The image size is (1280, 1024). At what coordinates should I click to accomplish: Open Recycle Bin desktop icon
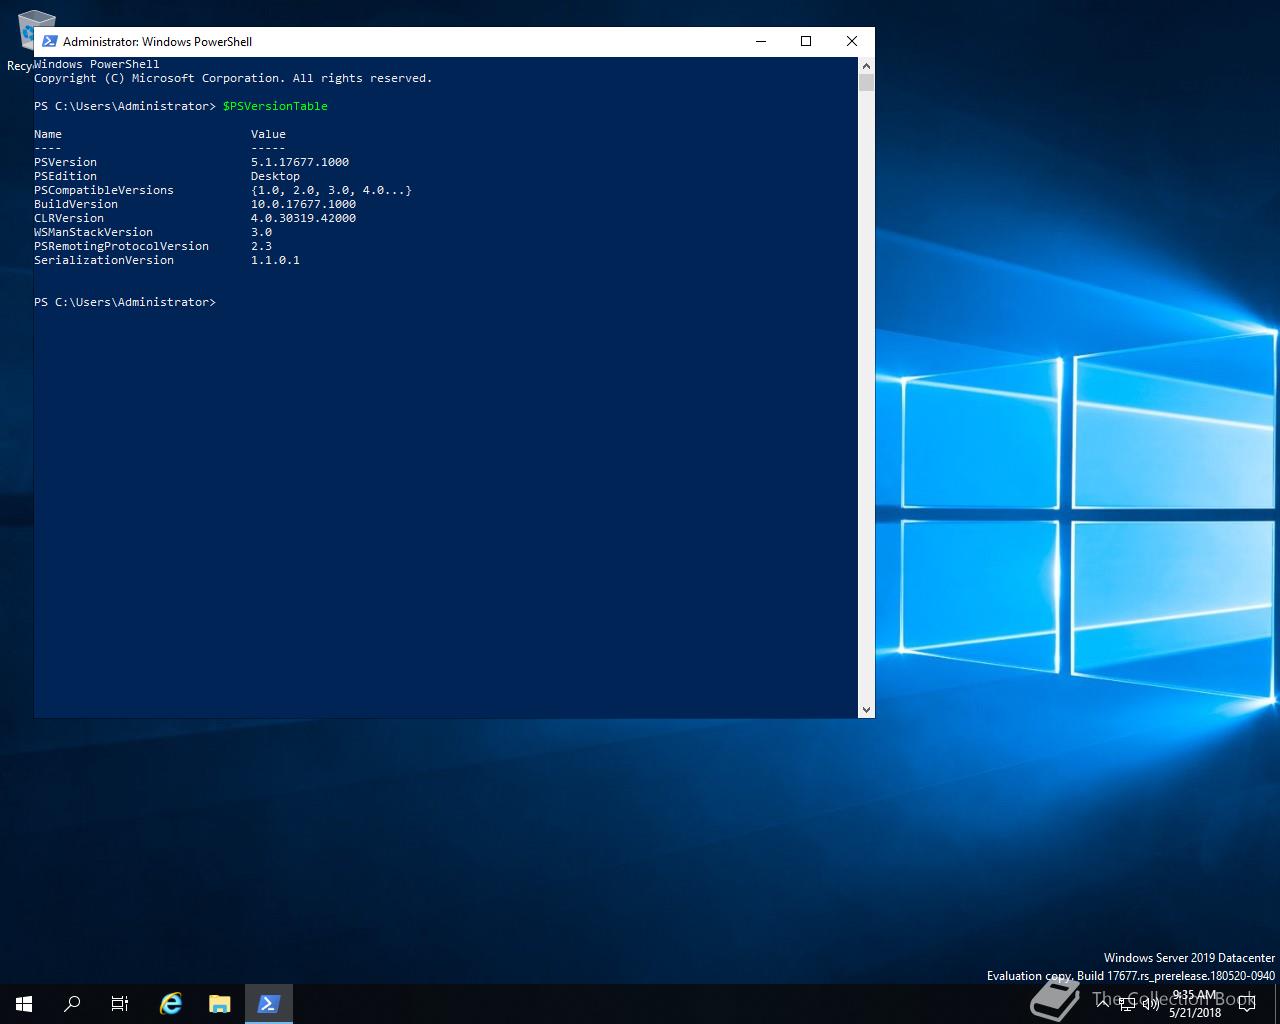pyautogui.click(x=20, y=40)
